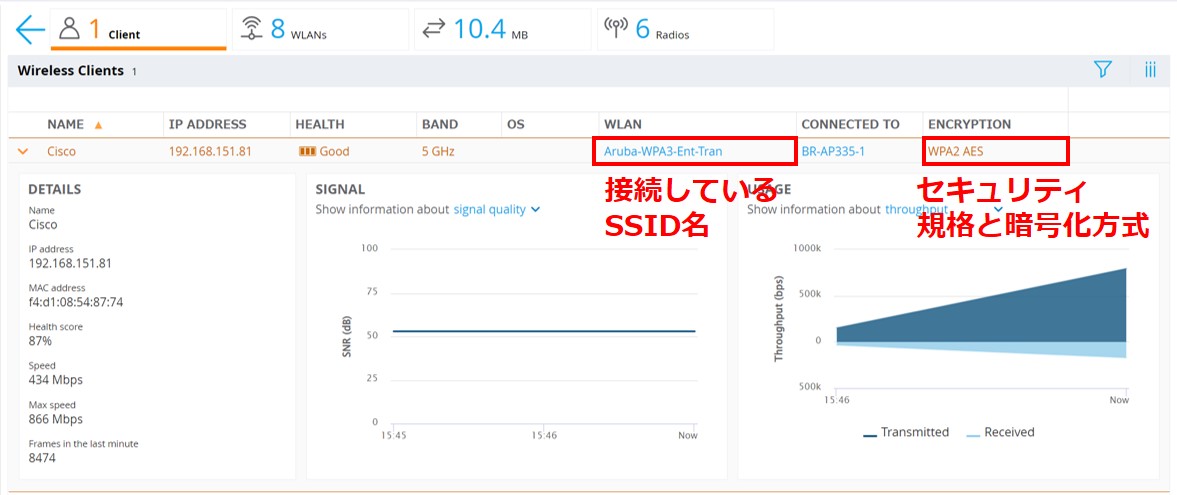Click the 866 Mbps max speed value
This screenshot has height=495, width=1177.
[56, 419]
